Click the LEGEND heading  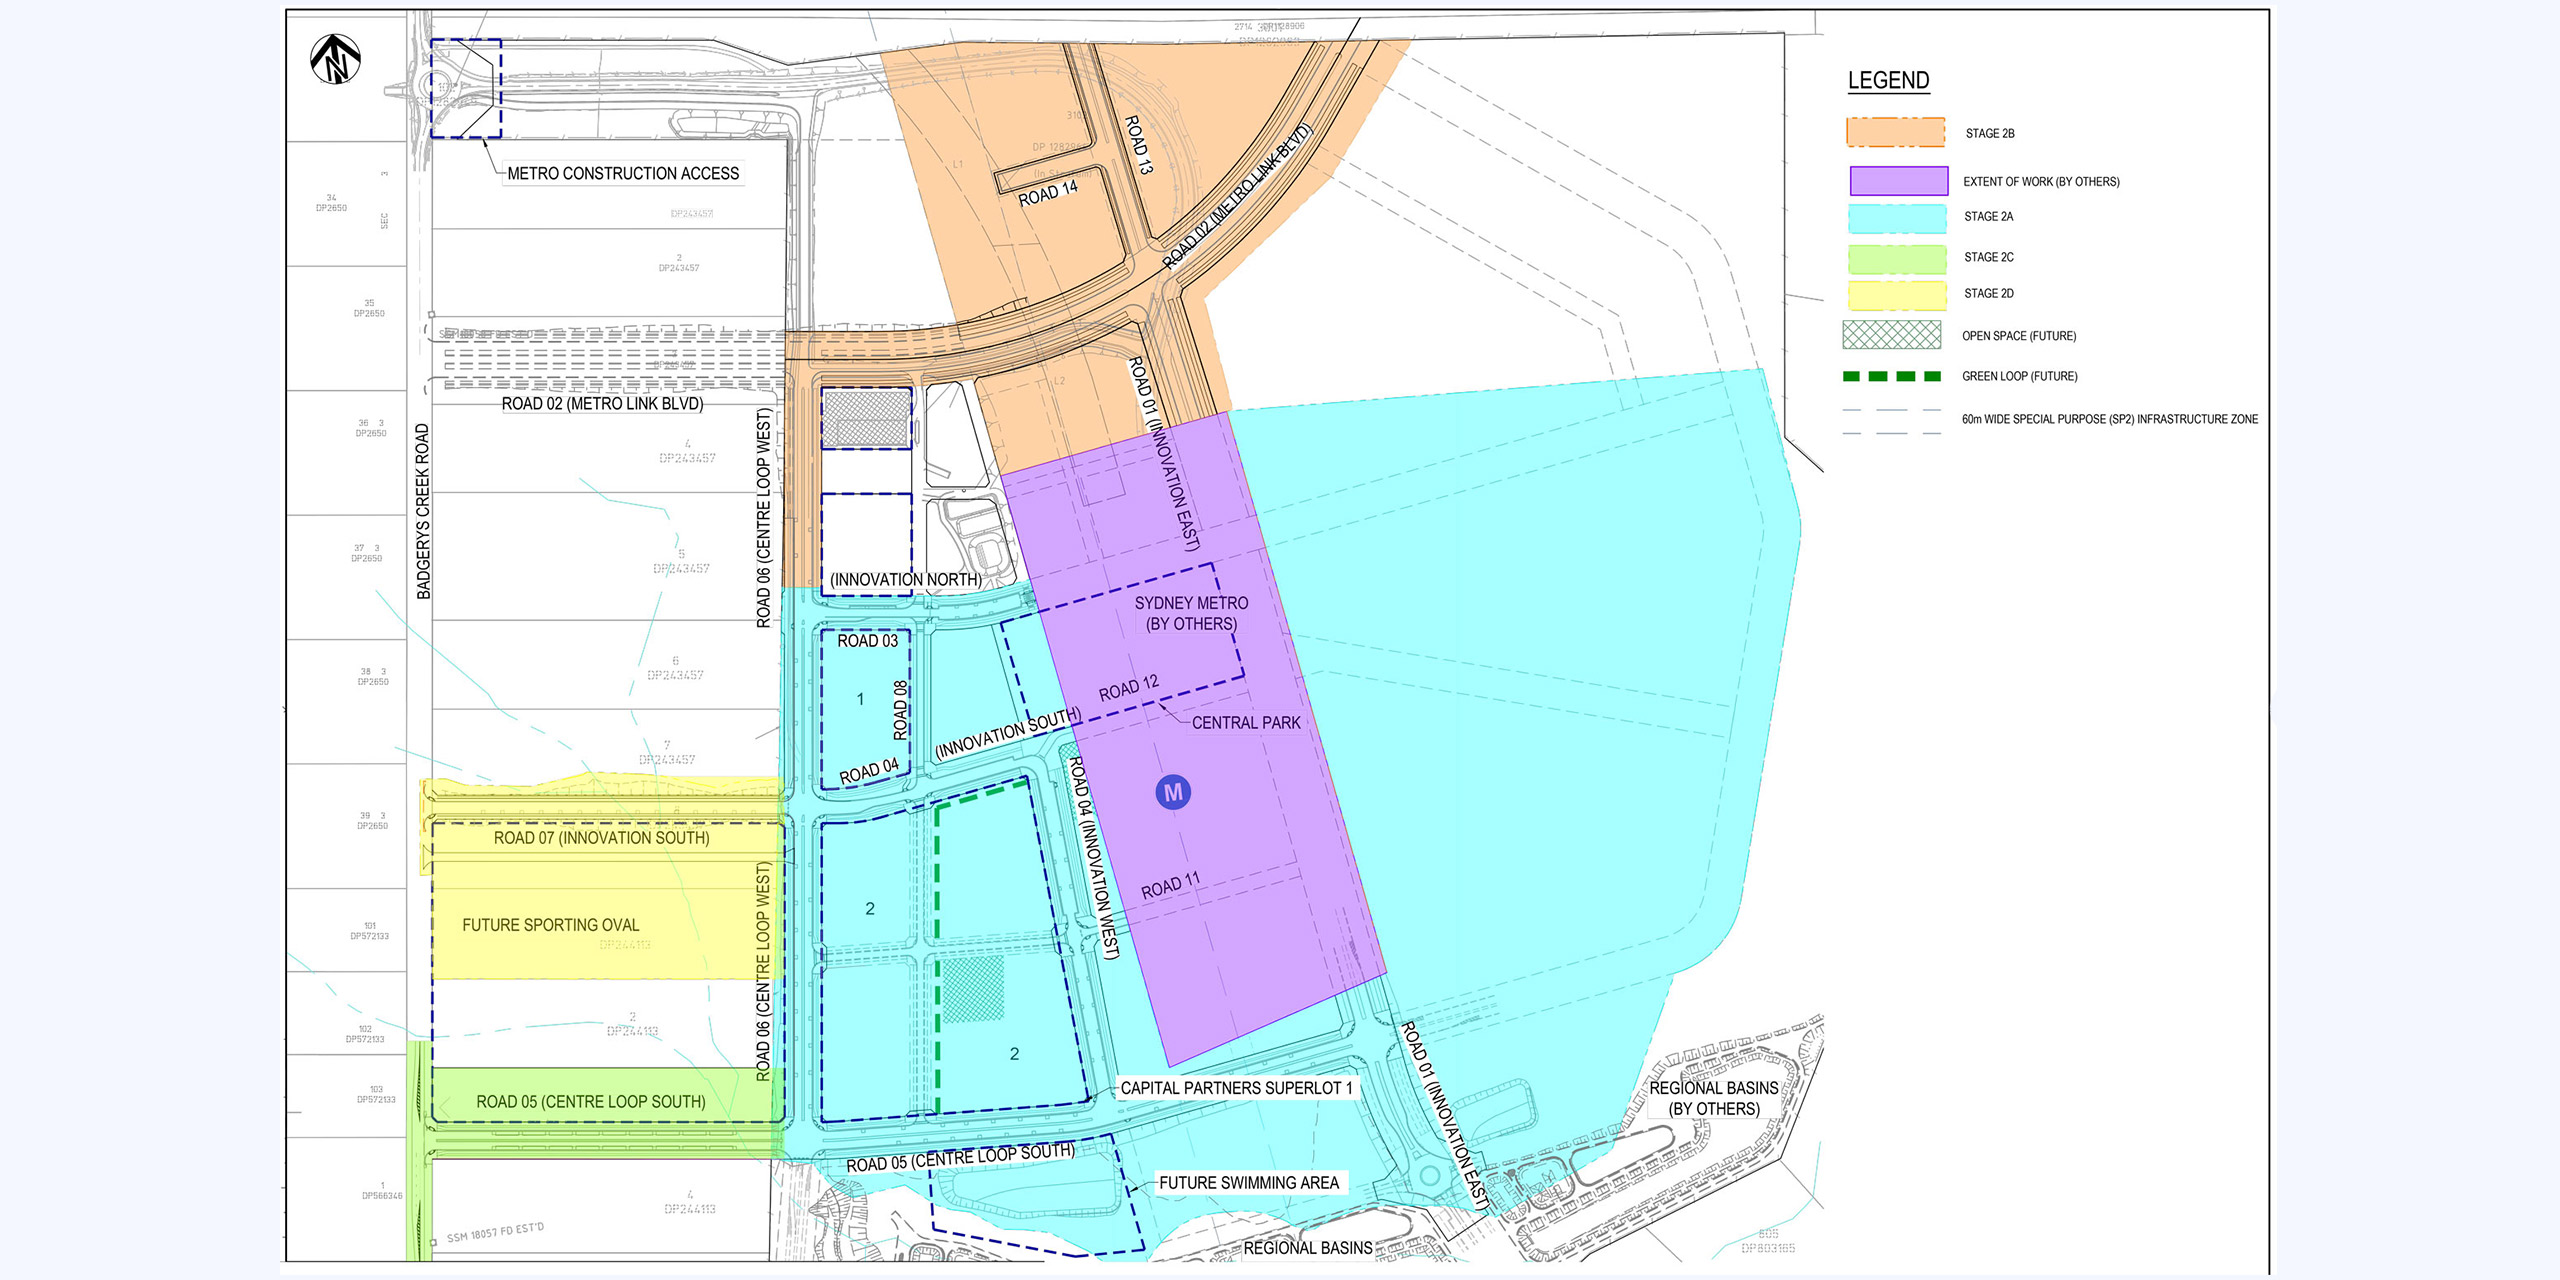[1888, 80]
